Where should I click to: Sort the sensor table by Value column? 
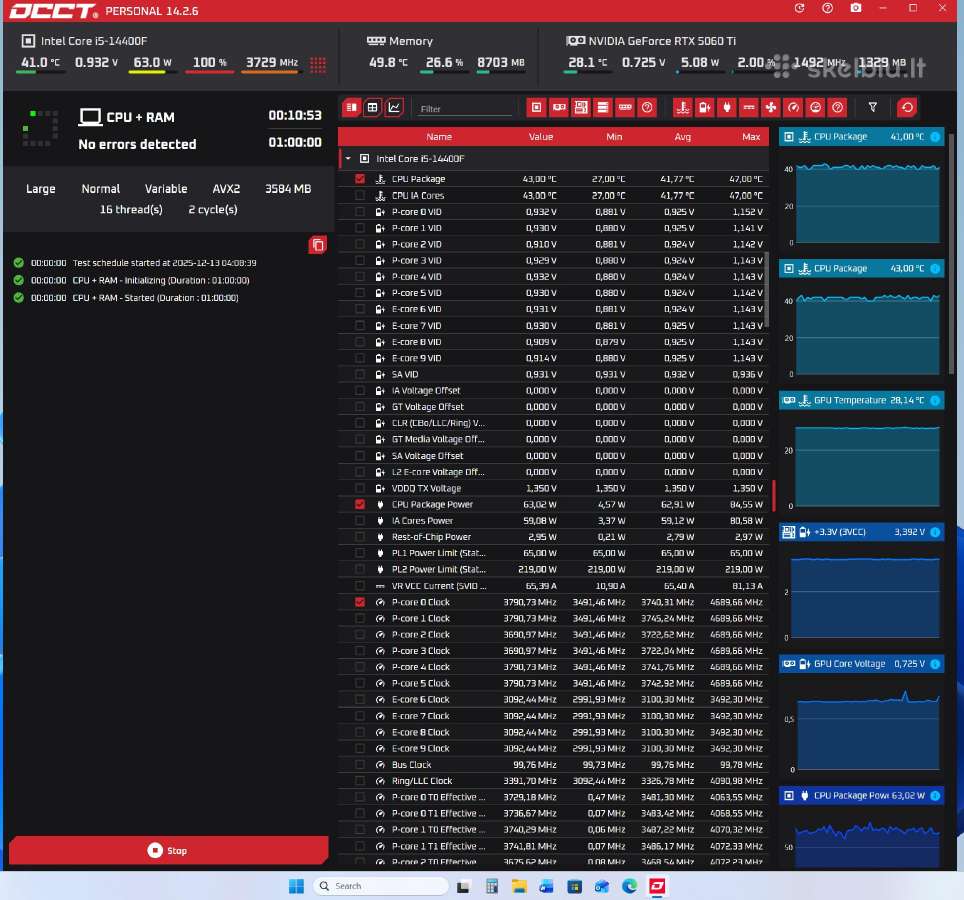point(541,137)
